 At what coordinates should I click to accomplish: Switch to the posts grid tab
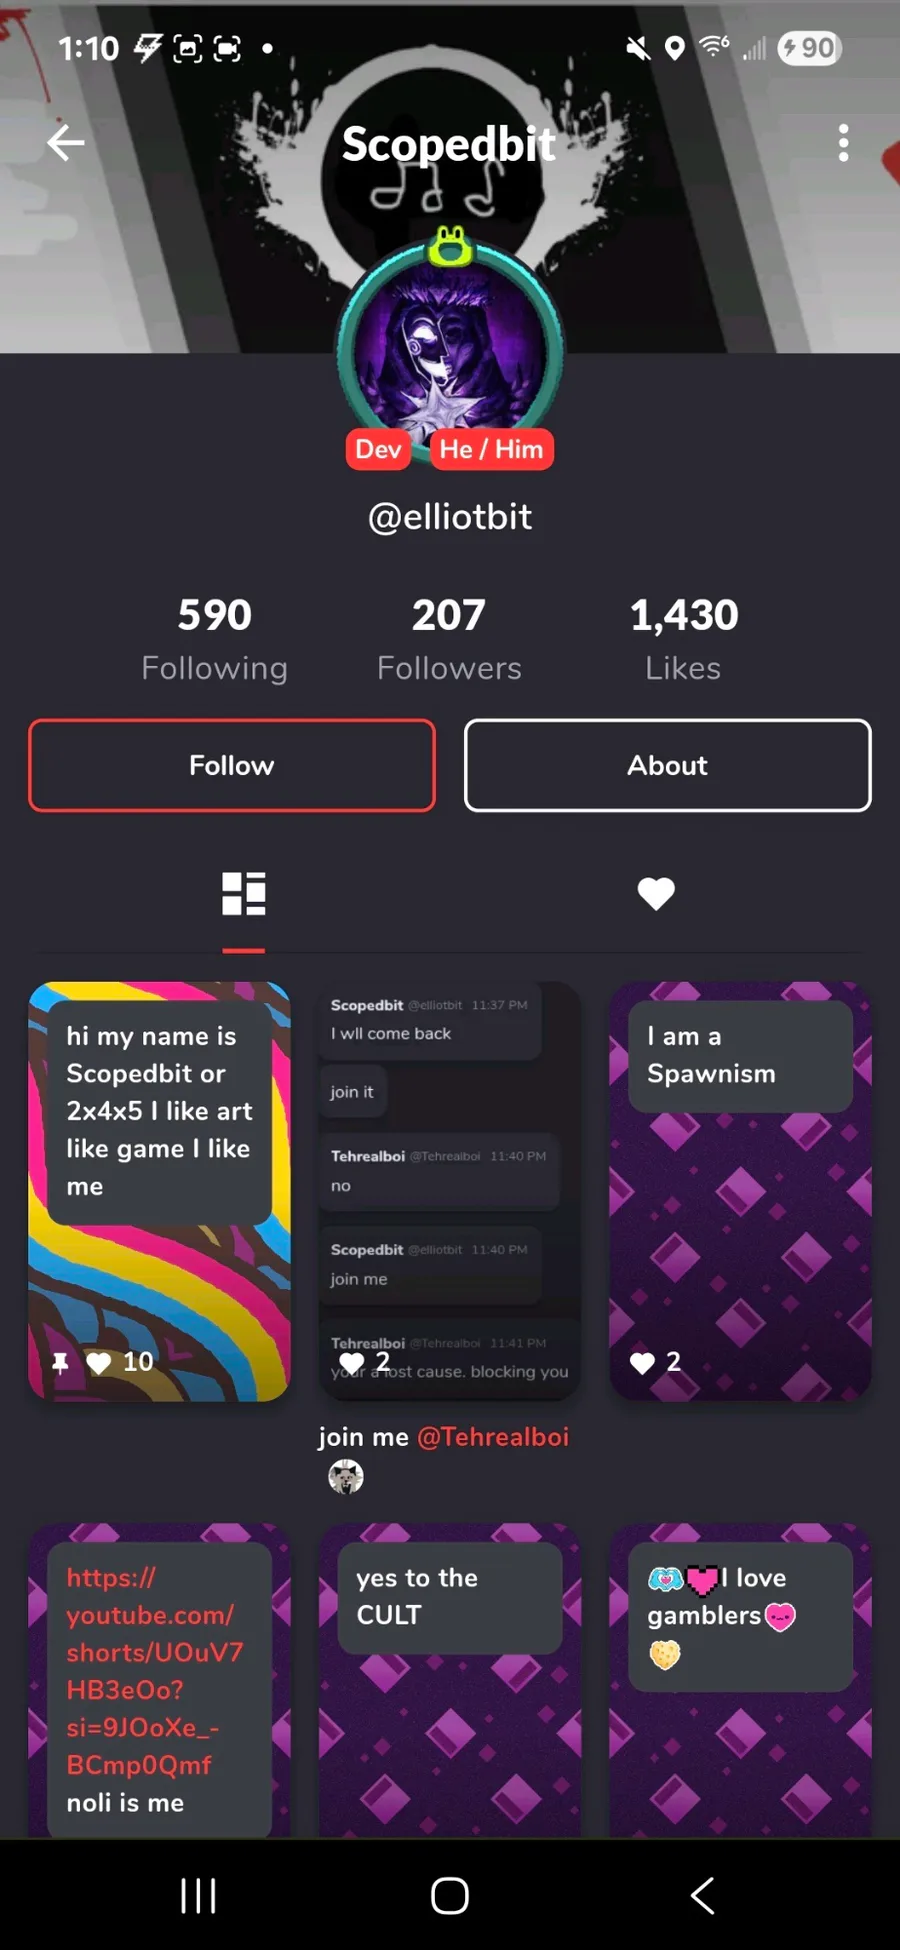[x=244, y=893]
